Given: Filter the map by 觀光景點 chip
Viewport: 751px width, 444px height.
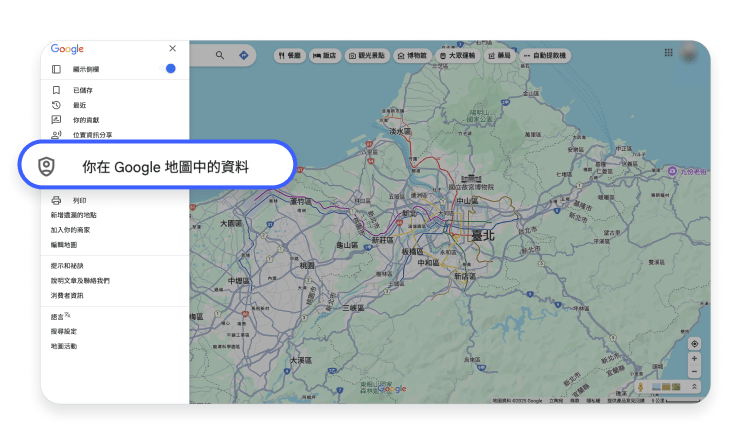Looking at the screenshot, I should pos(367,56).
